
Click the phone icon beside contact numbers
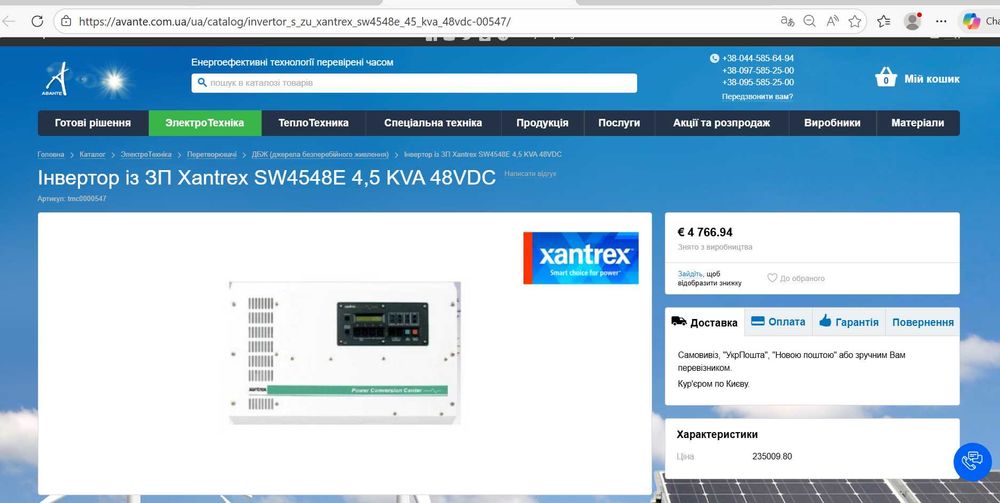tap(714, 58)
